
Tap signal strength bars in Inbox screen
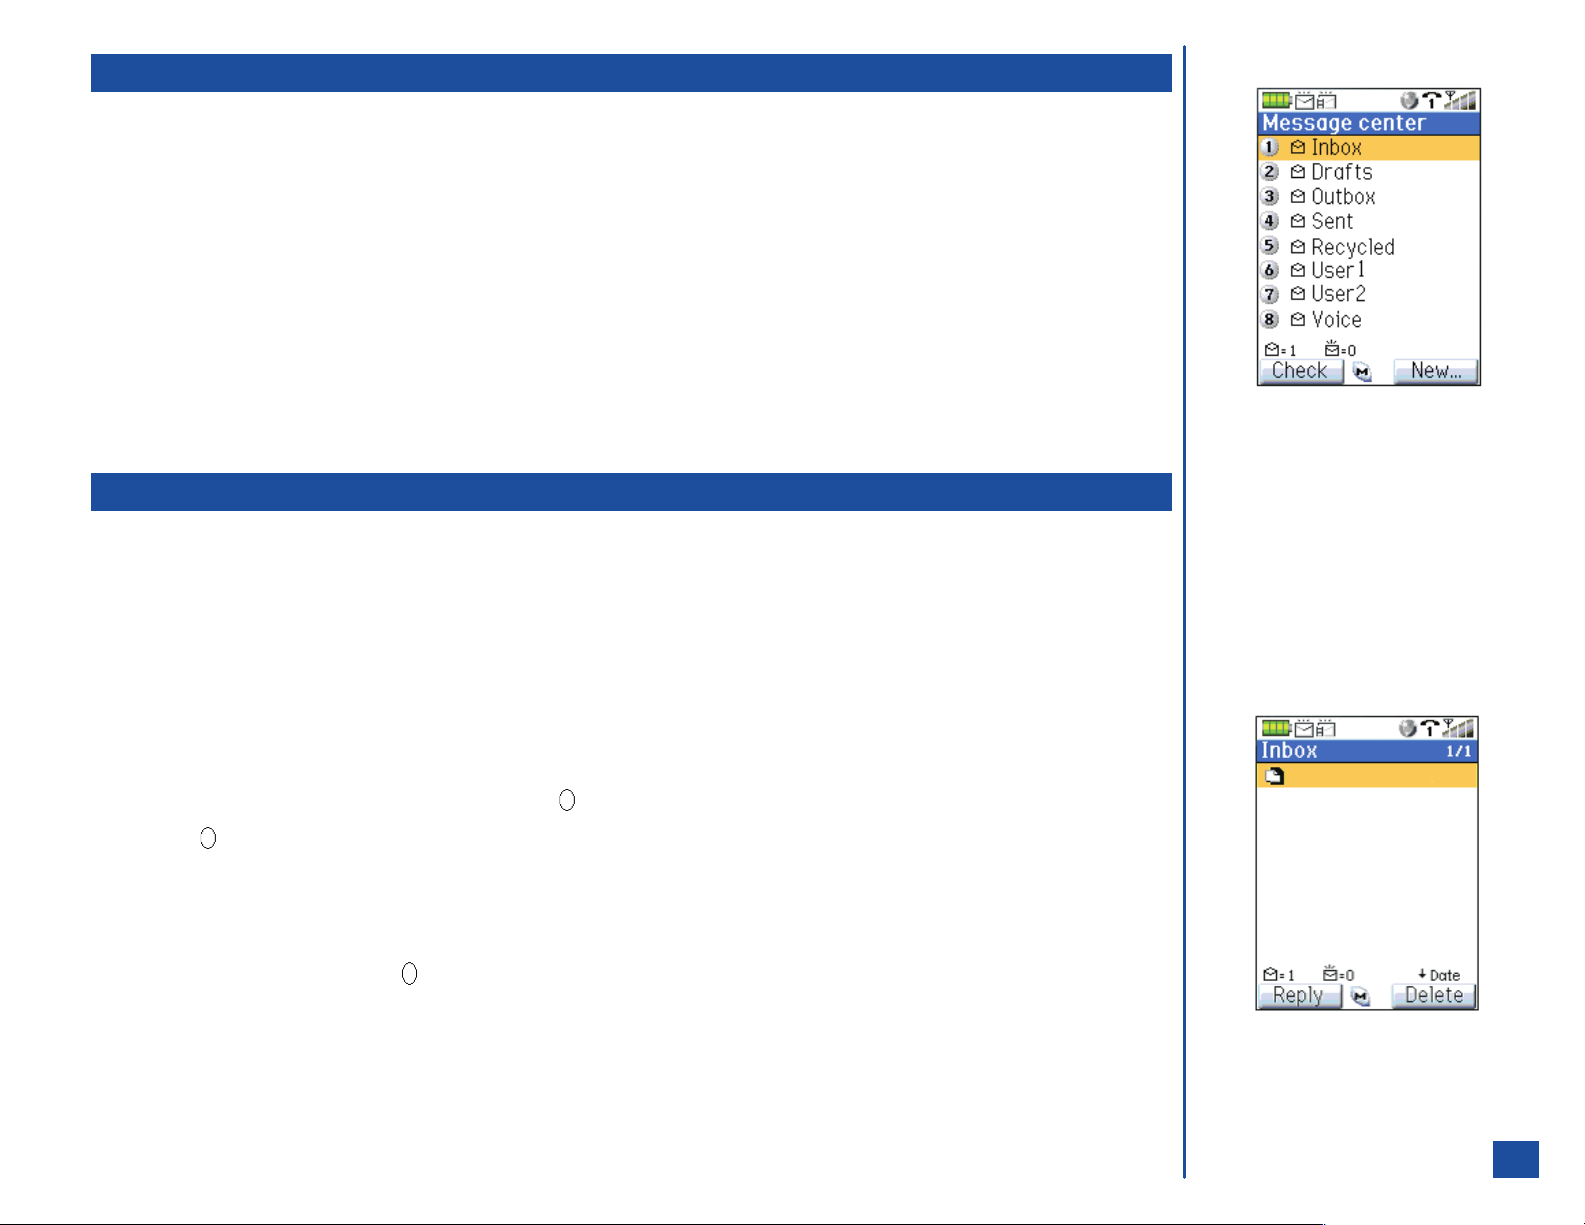pyautogui.click(x=1459, y=728)
